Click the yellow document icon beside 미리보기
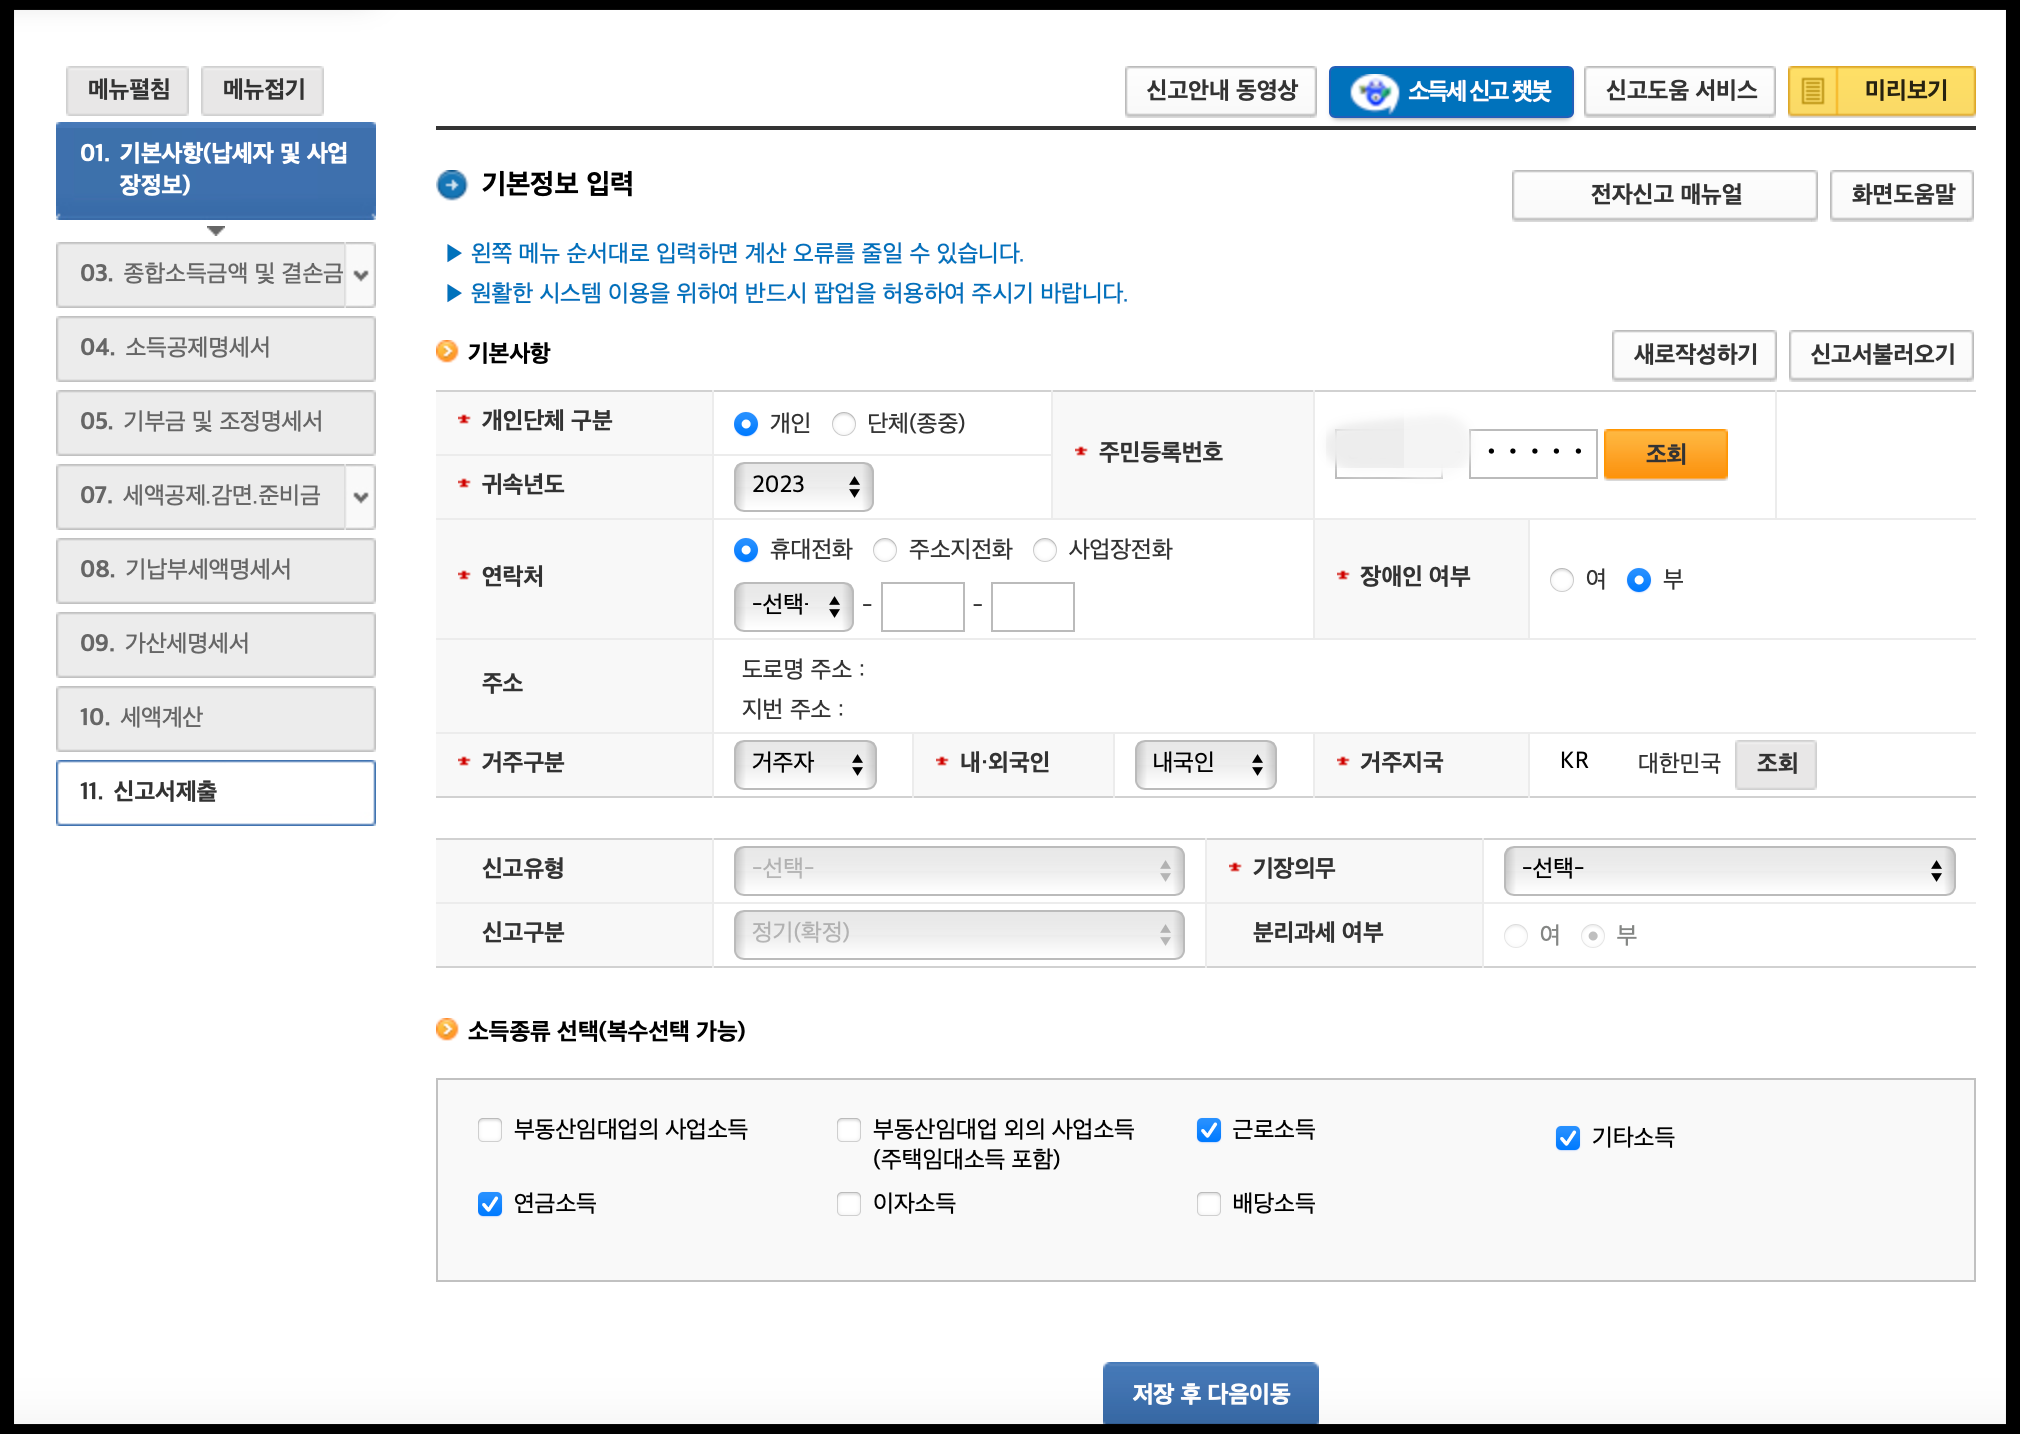This screenshot has width=2020, height=1434. 1813,92
